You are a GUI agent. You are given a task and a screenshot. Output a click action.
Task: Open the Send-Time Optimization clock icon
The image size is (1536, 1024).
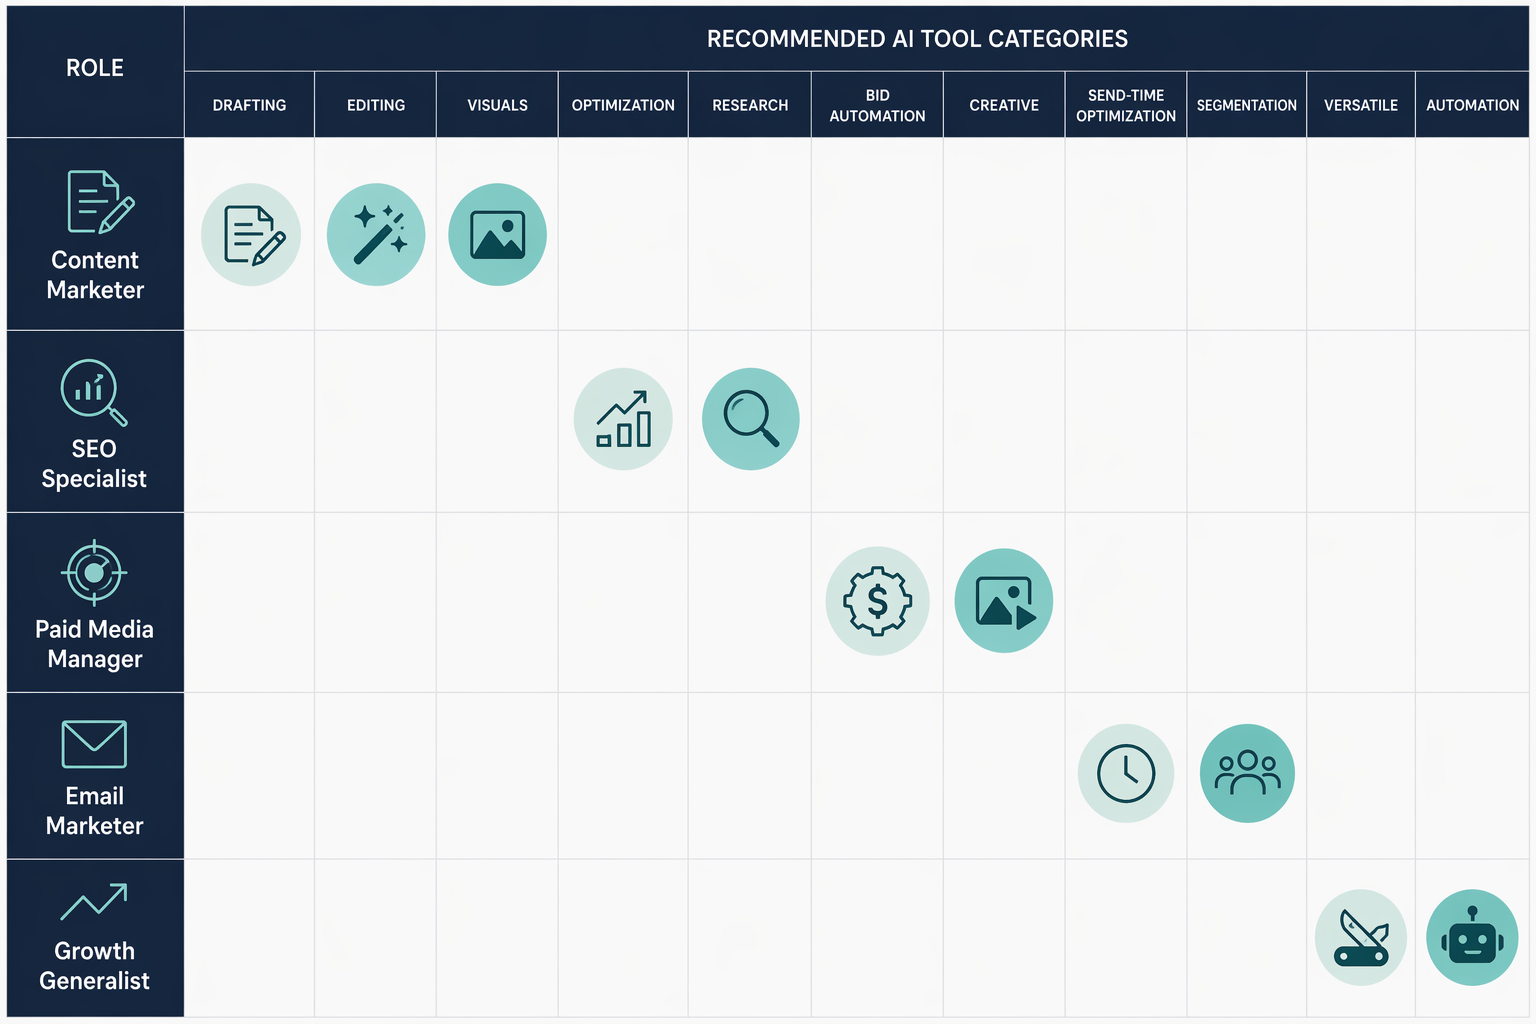(x=1126, y=774)
